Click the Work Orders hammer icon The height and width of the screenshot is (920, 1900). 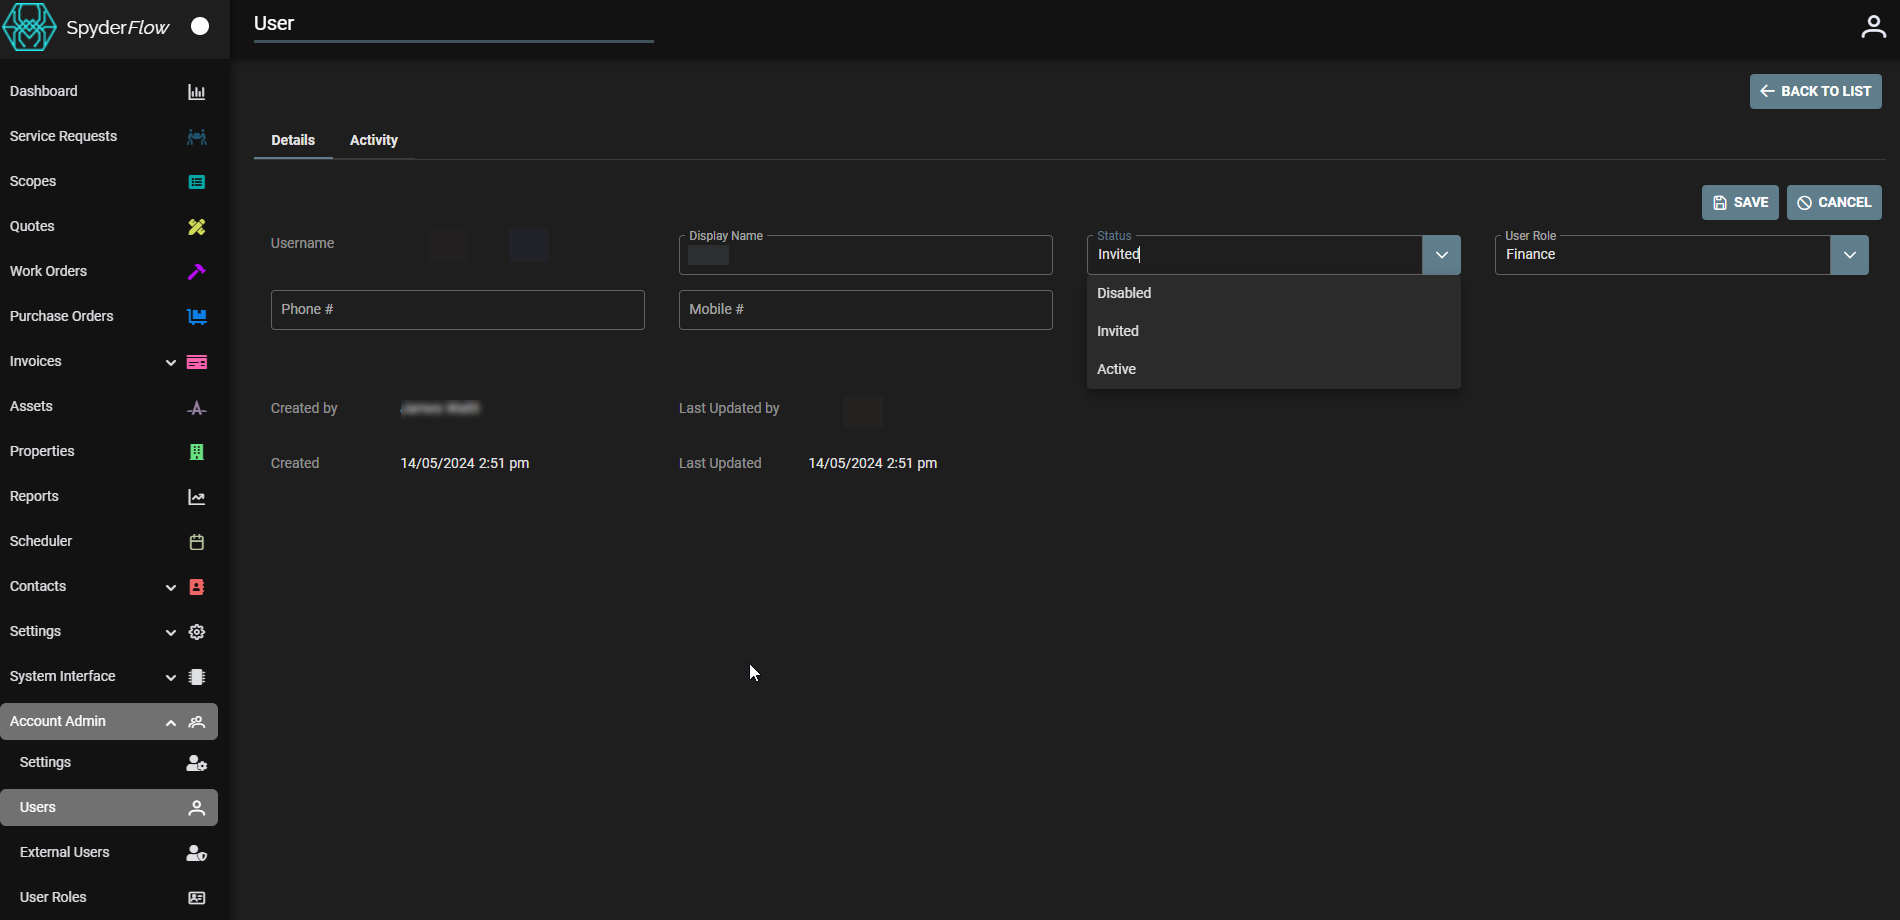196,272
